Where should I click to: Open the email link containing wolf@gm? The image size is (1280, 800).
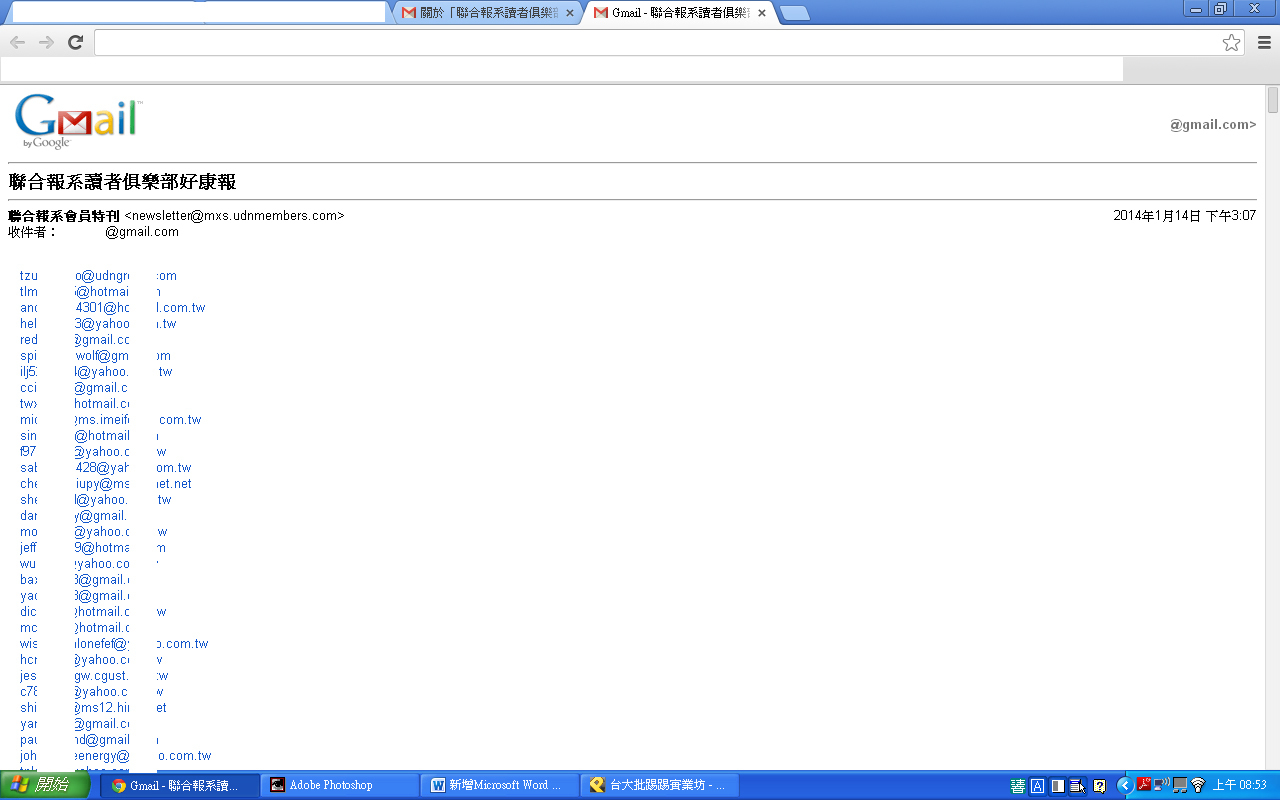pyautogui.click(x=95, y=356)
